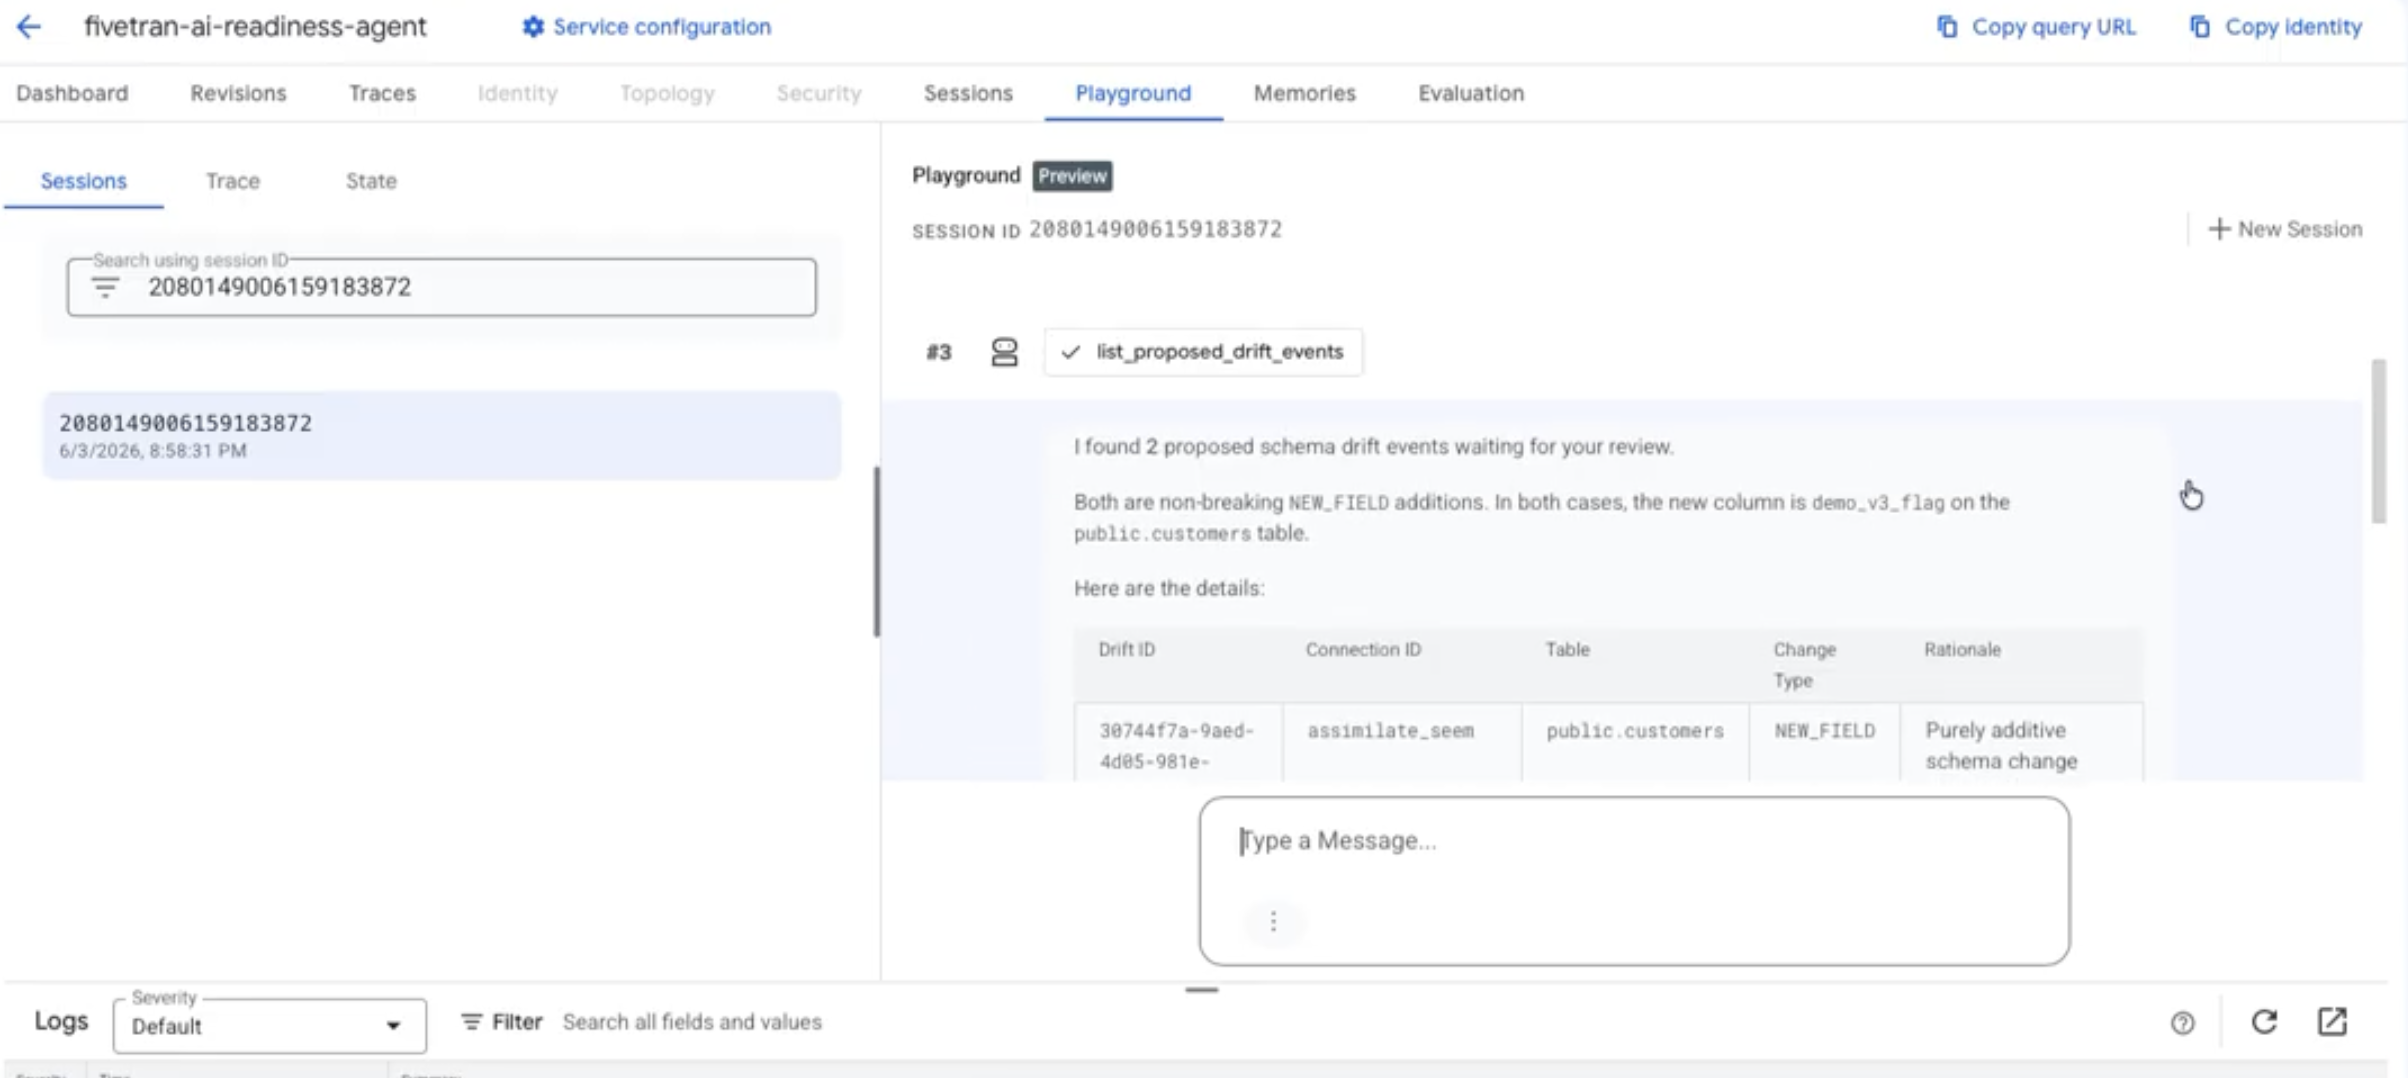Screen dimensions: 2408x1078
Task: Click the Table column header
Action: pyautogui.click(x=1567, y=650)
